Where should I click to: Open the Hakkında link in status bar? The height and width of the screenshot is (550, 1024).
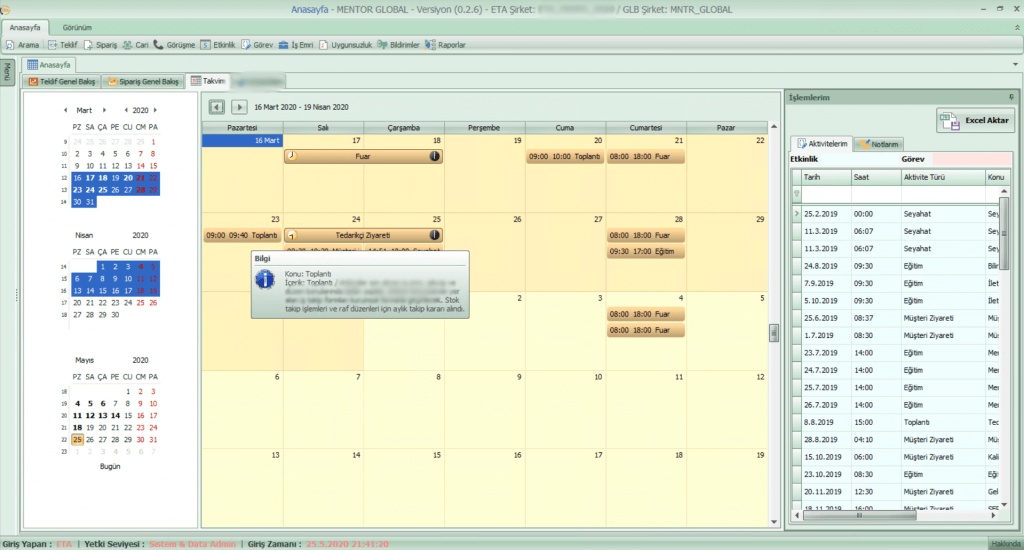[x=1006, y=543]
